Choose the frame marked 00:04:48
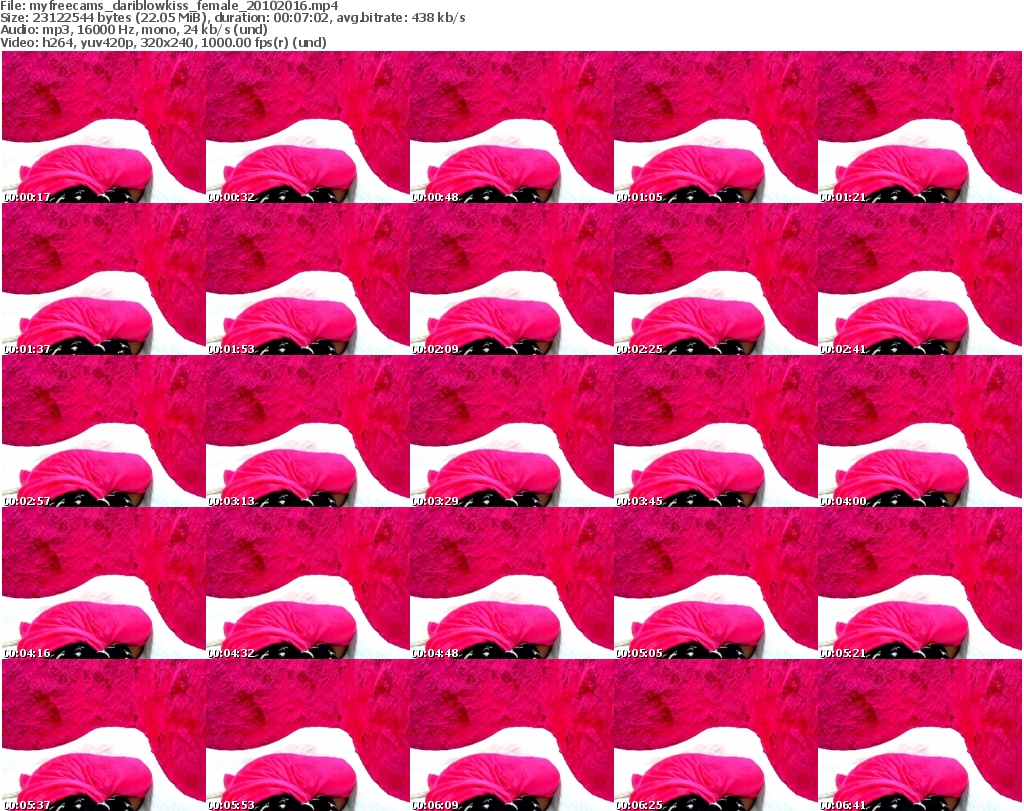1024x811 pixels. click(511, 583)
